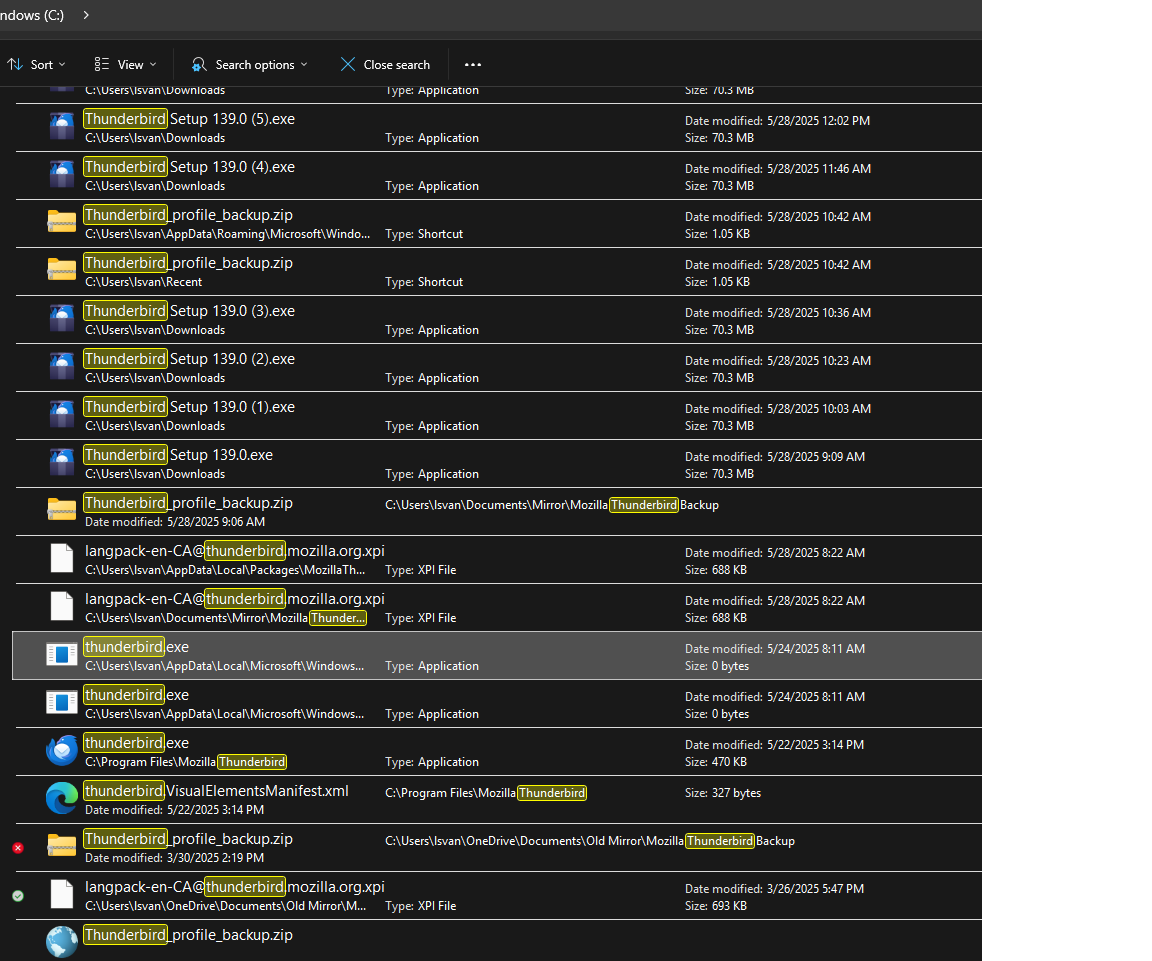The height and width of the screenshot is (961, 1152).
Task: Select thunderbird.VisualElementsManifest.xml file name
Action: pos(217,791)
